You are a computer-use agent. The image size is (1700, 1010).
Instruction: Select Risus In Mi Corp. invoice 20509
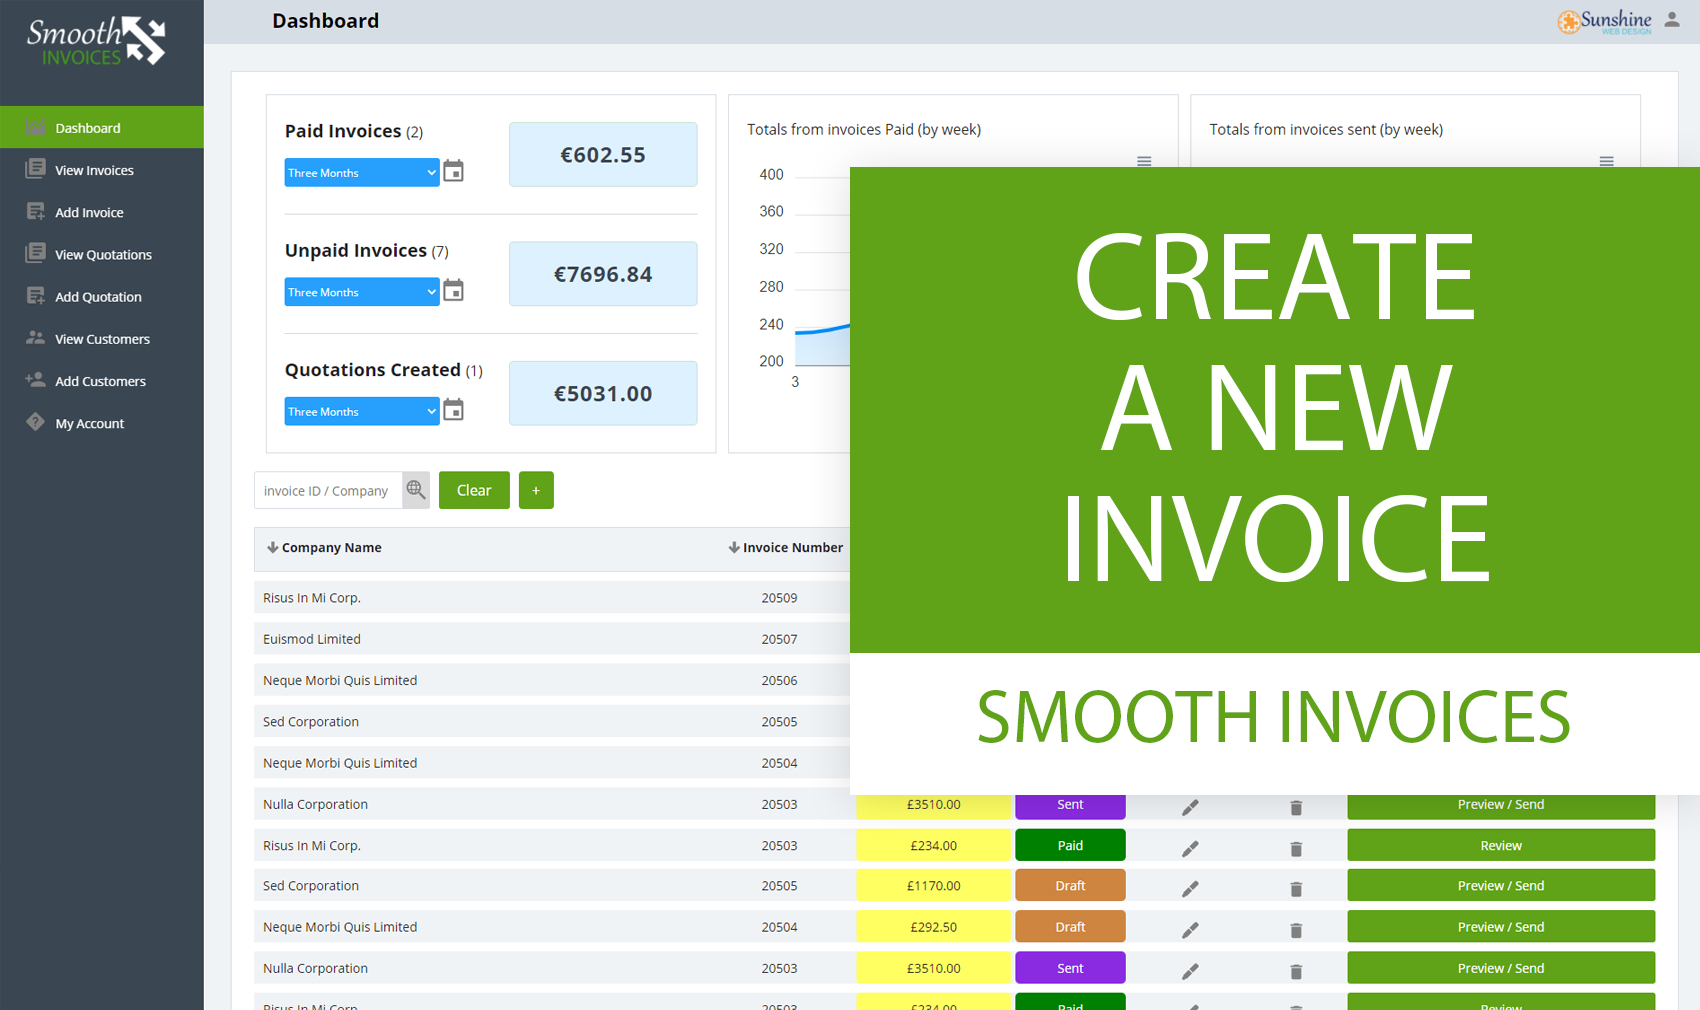(x=552, y=597)
